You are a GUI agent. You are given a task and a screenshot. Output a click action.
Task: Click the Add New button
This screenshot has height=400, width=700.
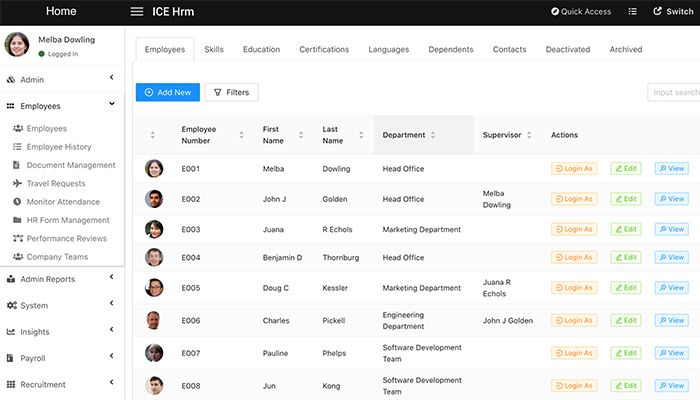(168, 92)
